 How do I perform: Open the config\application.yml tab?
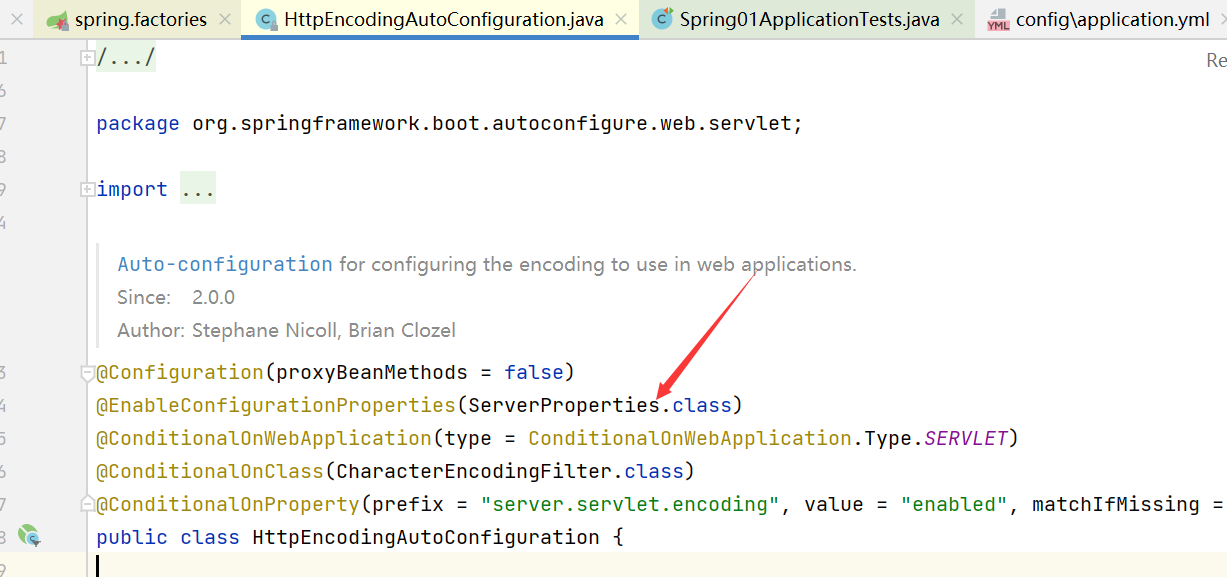click(x=1112, y=20)
